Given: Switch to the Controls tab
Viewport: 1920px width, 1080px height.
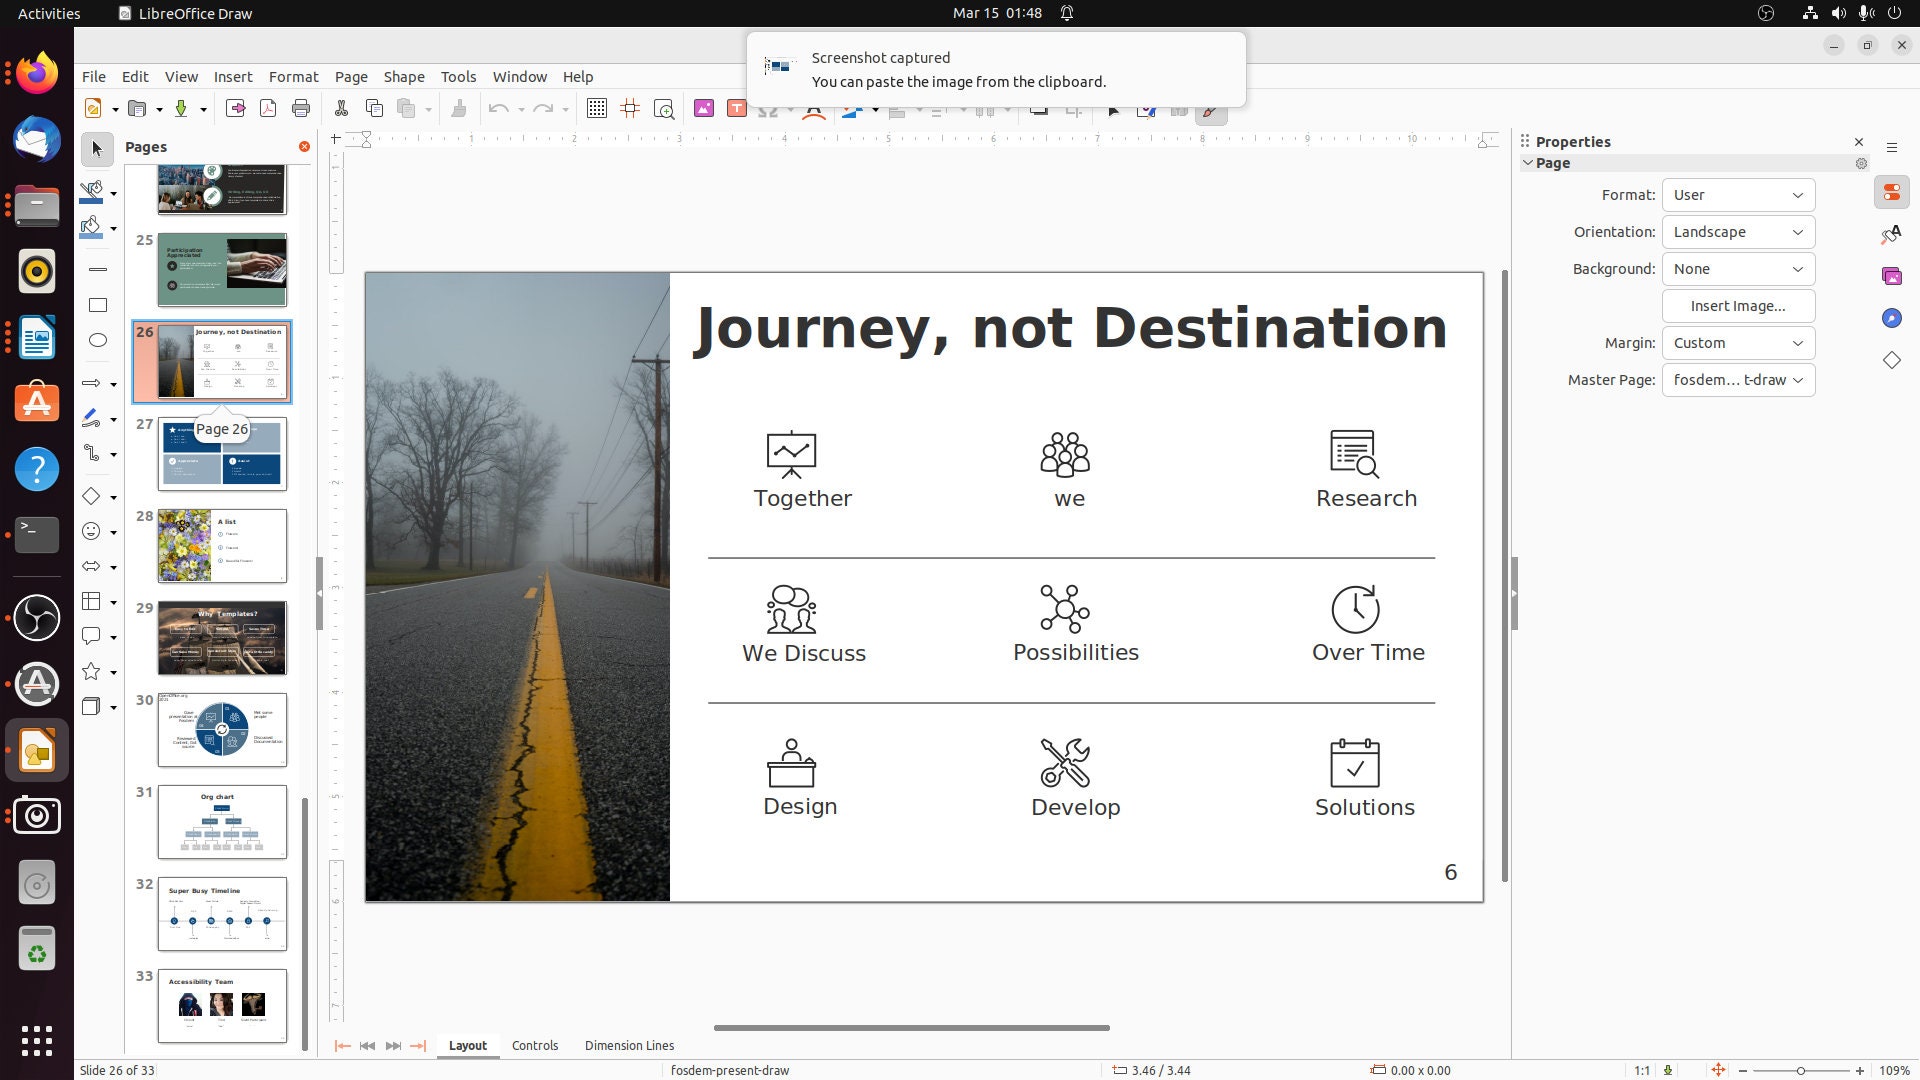Looking at the screenshot, I should pyautogui.click(x=535, y=1045).
